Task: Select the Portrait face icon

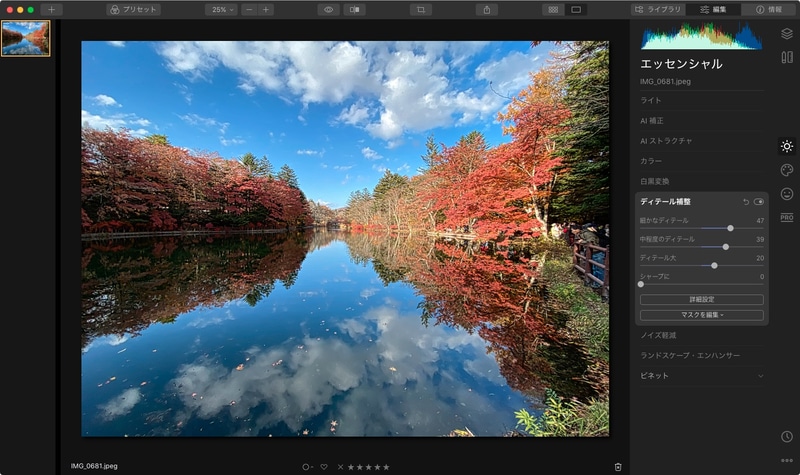Action: [x=787, y=194]
